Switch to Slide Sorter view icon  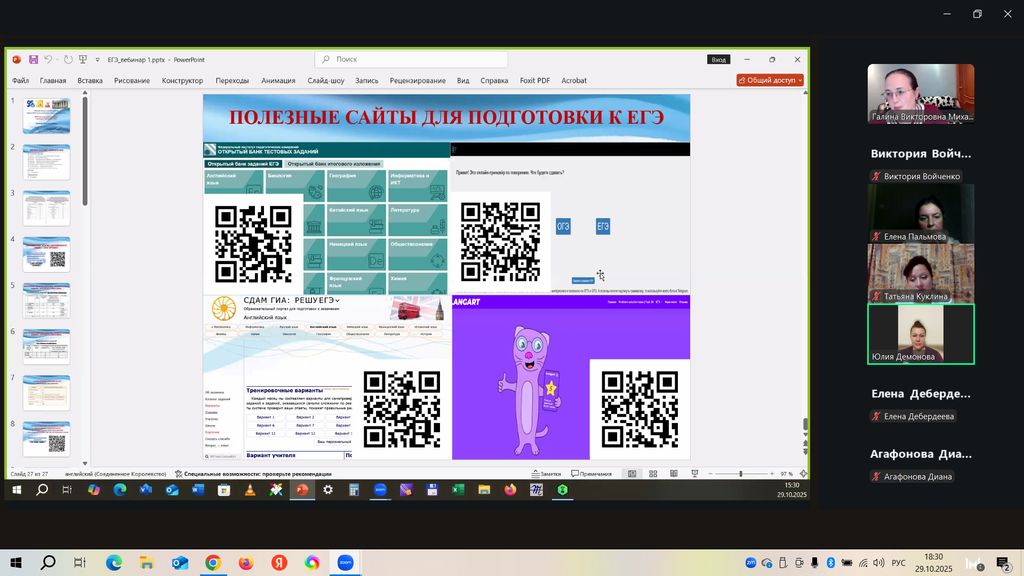click(651, 474)
